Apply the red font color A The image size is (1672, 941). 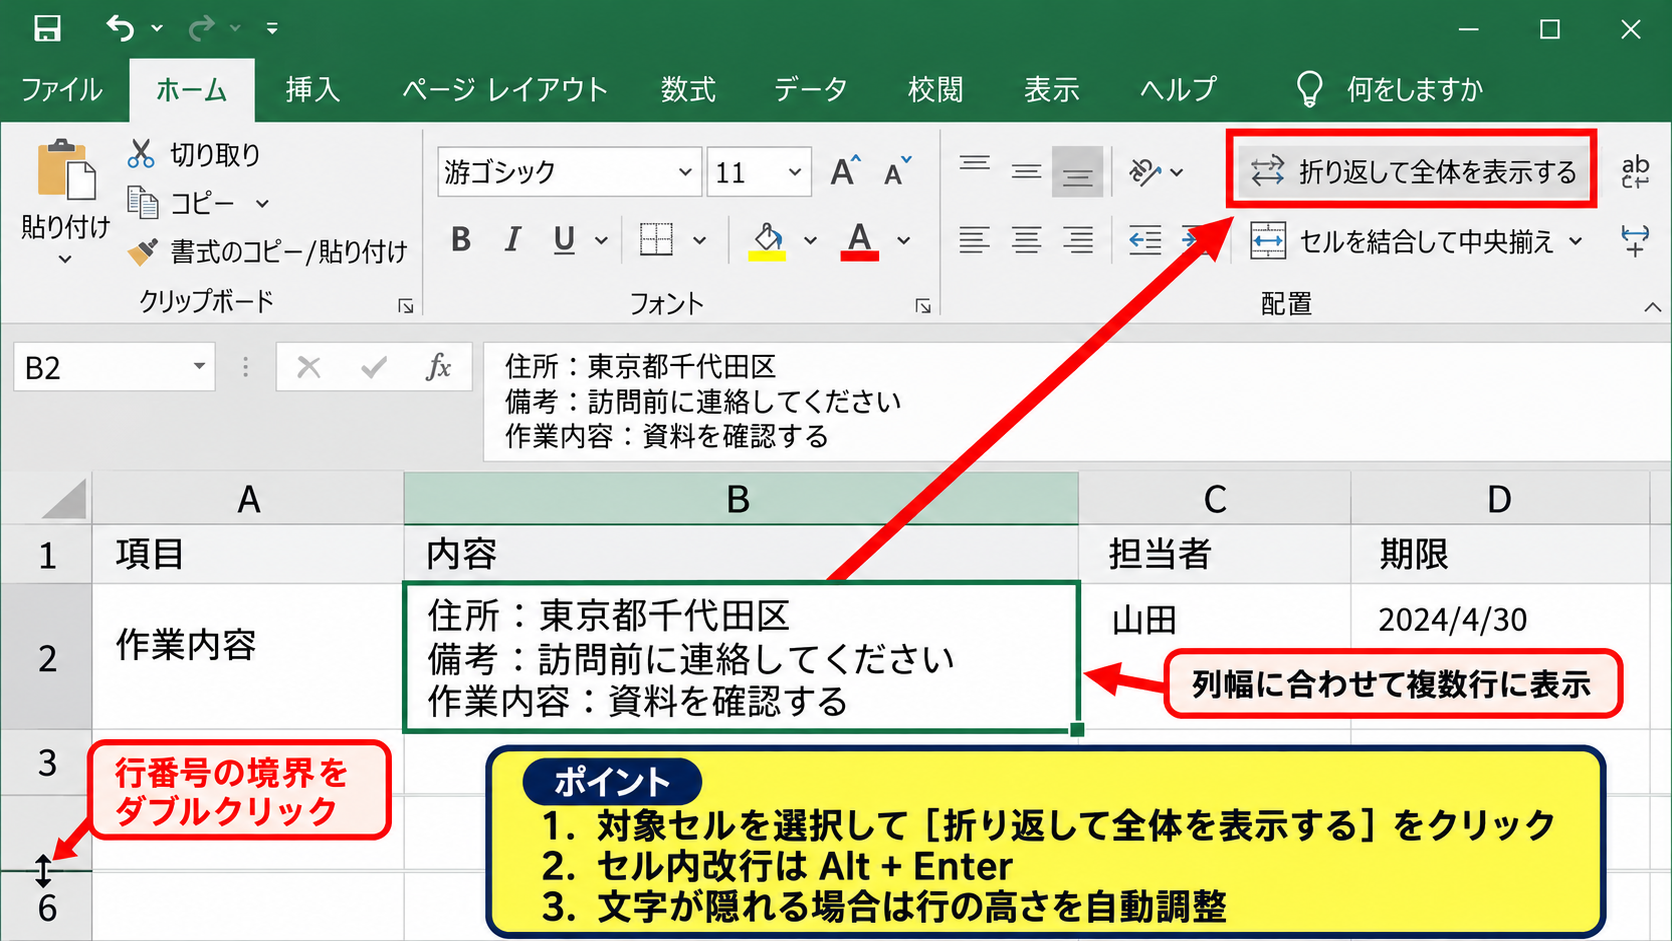[x=860, y=240]
